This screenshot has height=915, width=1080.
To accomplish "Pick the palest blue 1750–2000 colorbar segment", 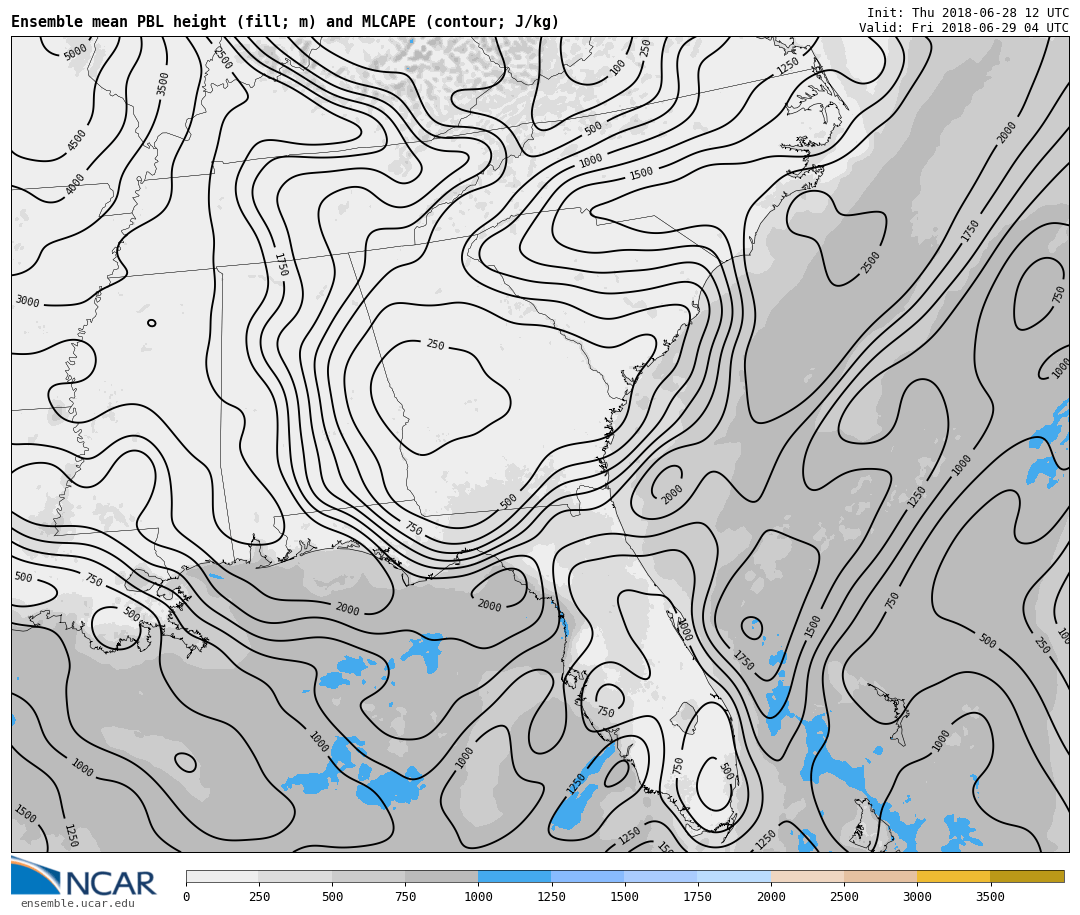I will 734,876.
